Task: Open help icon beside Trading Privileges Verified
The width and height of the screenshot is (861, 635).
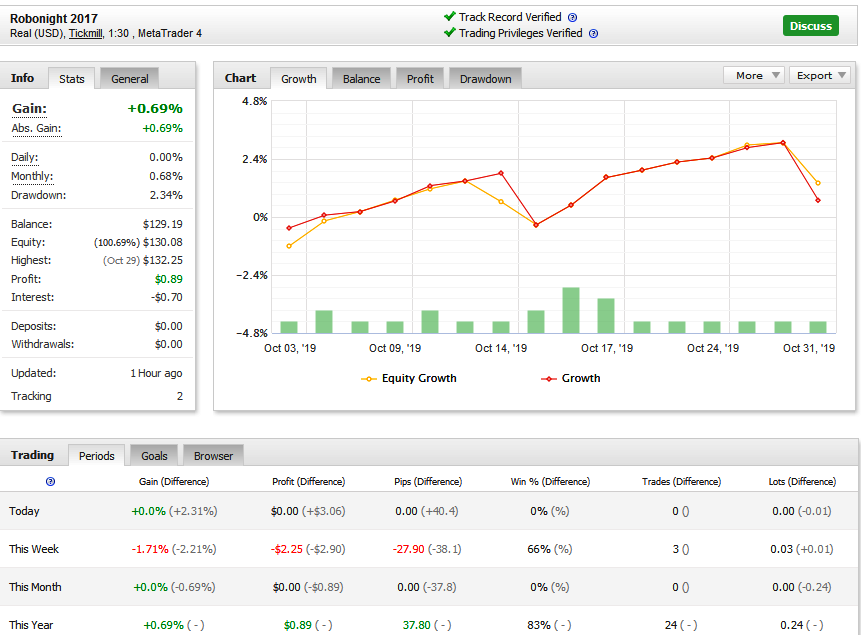Action: (593, 34)
